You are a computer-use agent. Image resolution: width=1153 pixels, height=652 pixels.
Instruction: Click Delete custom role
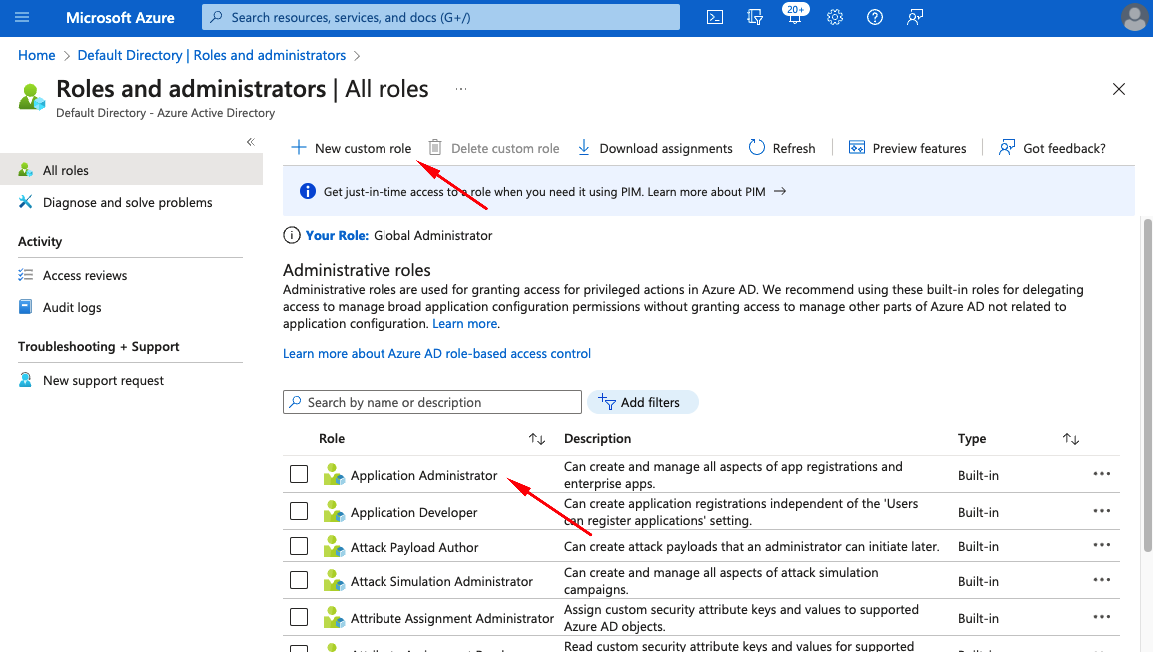tap(494, 148)
